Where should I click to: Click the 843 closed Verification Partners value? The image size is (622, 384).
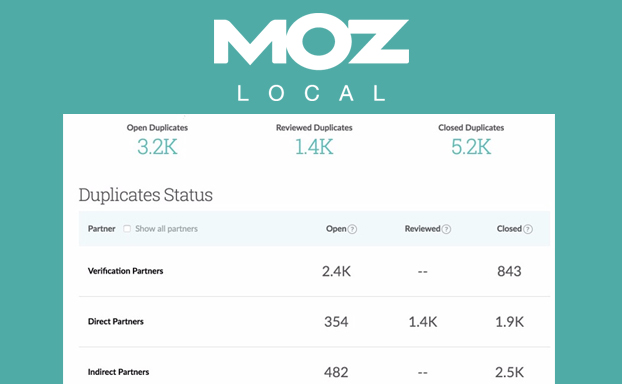[509, 271]
